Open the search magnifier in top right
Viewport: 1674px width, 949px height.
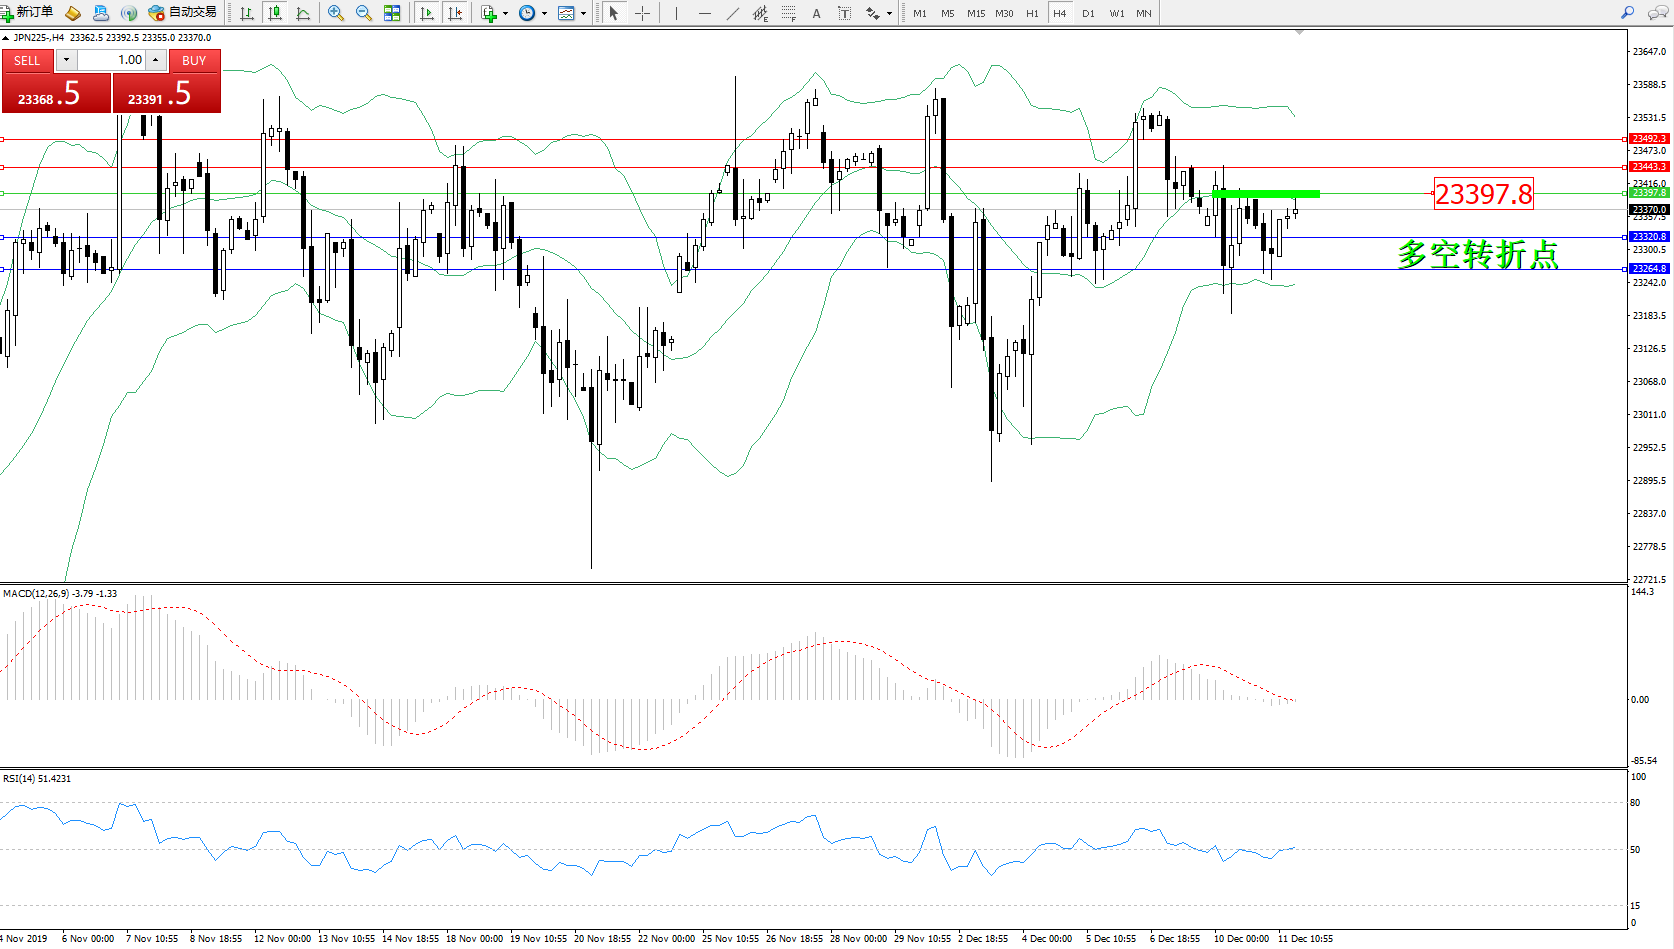click(x=1627, y=13)
